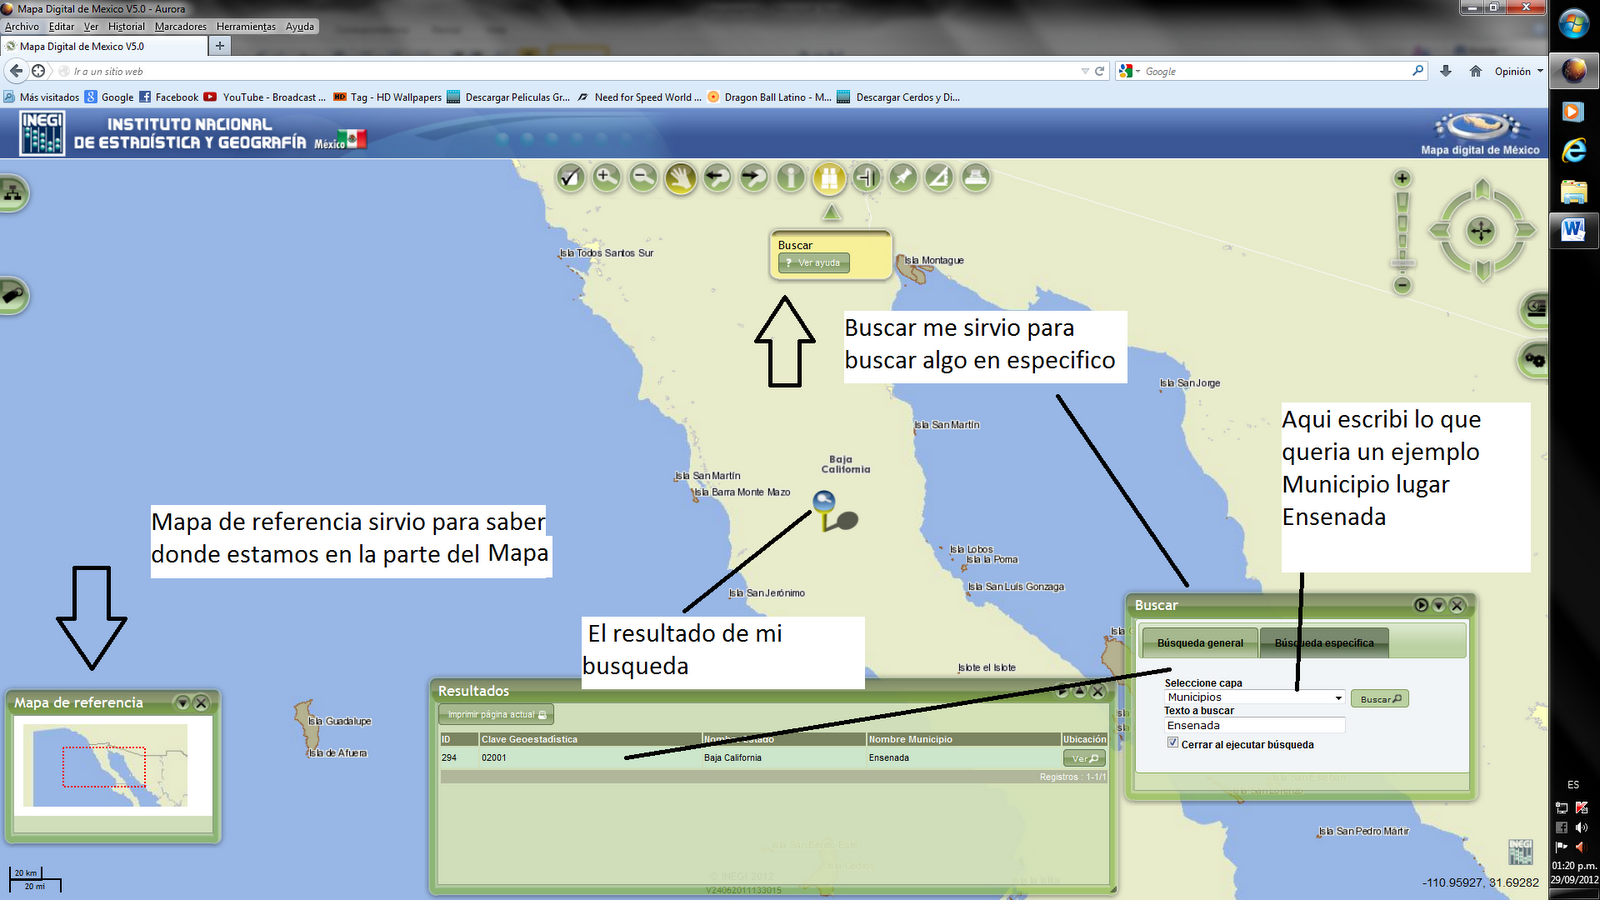This screenshot has height=900, width=1600.
Task: Toggle Cerrar al ejecutar búsqueda checkbox
Action: pyautogui.click(x=1173, y=743)
